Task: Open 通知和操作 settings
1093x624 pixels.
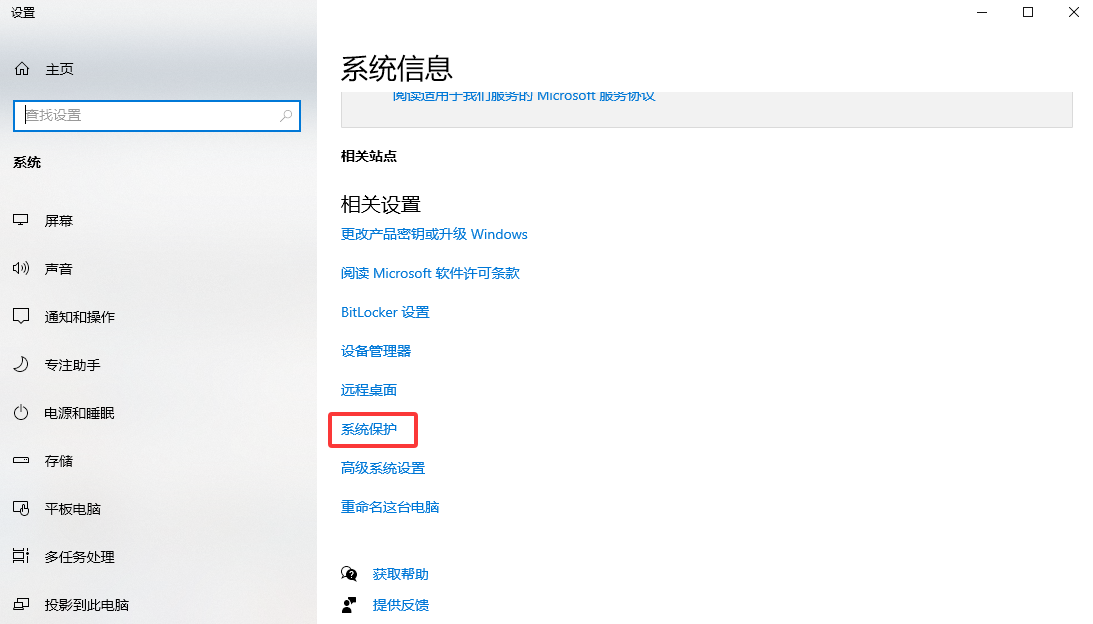Action: [79, 317]
